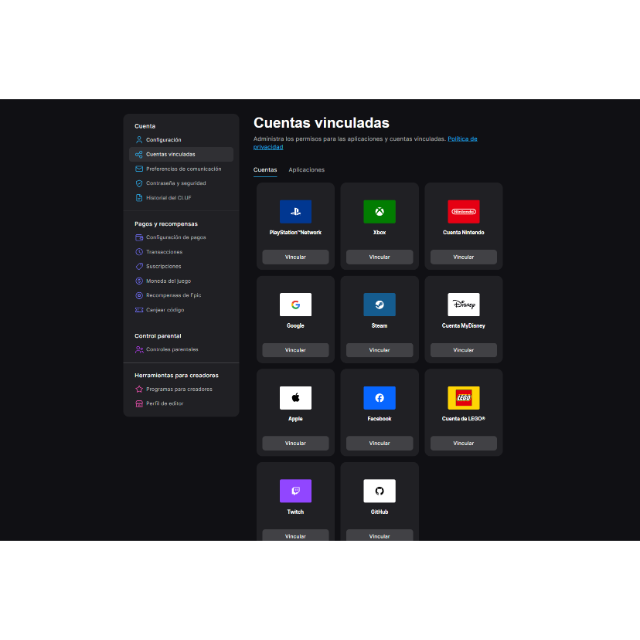The width and height of the screenshot is (640, 640).
Task: Click the Steam logo icon
Action: (x=379, y=304)
